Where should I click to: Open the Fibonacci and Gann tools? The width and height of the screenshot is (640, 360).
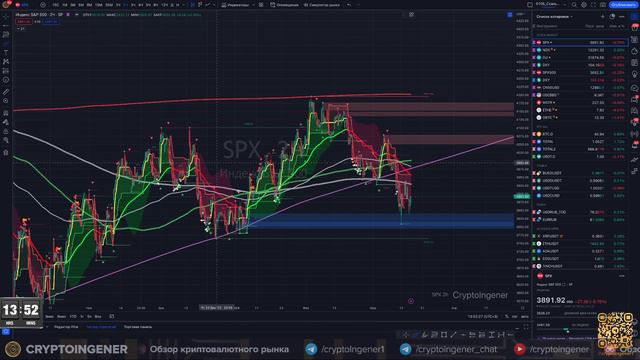[x=6, y=35]
